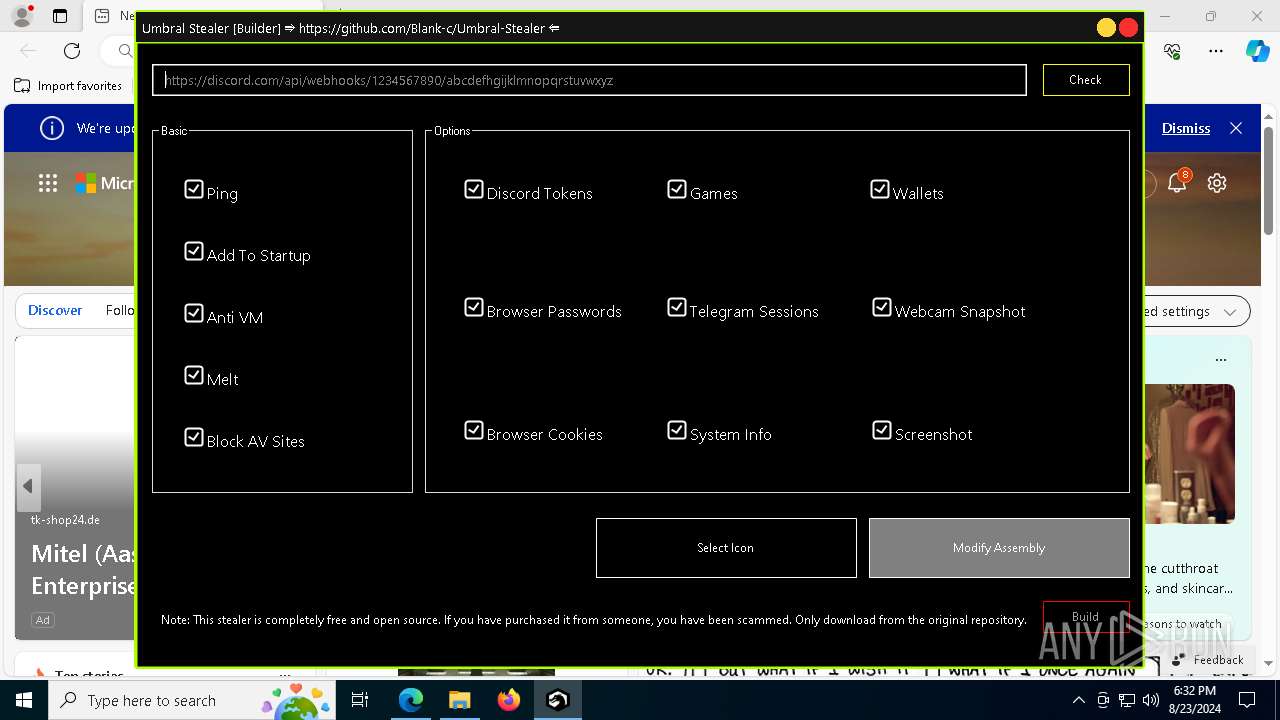This screenshot has height=720, width=1280.
Task: Close the blue banner with X icon
Action: [x=1236, y=128]
